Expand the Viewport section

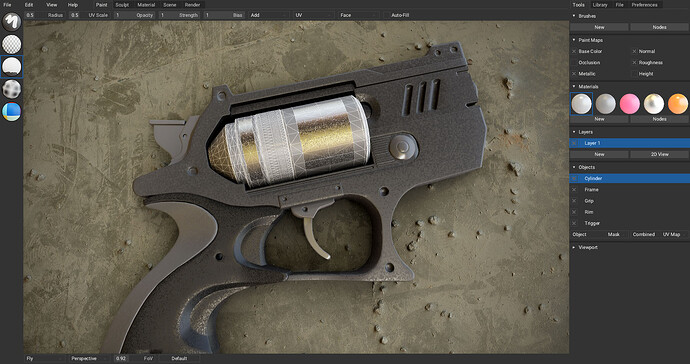574,247
